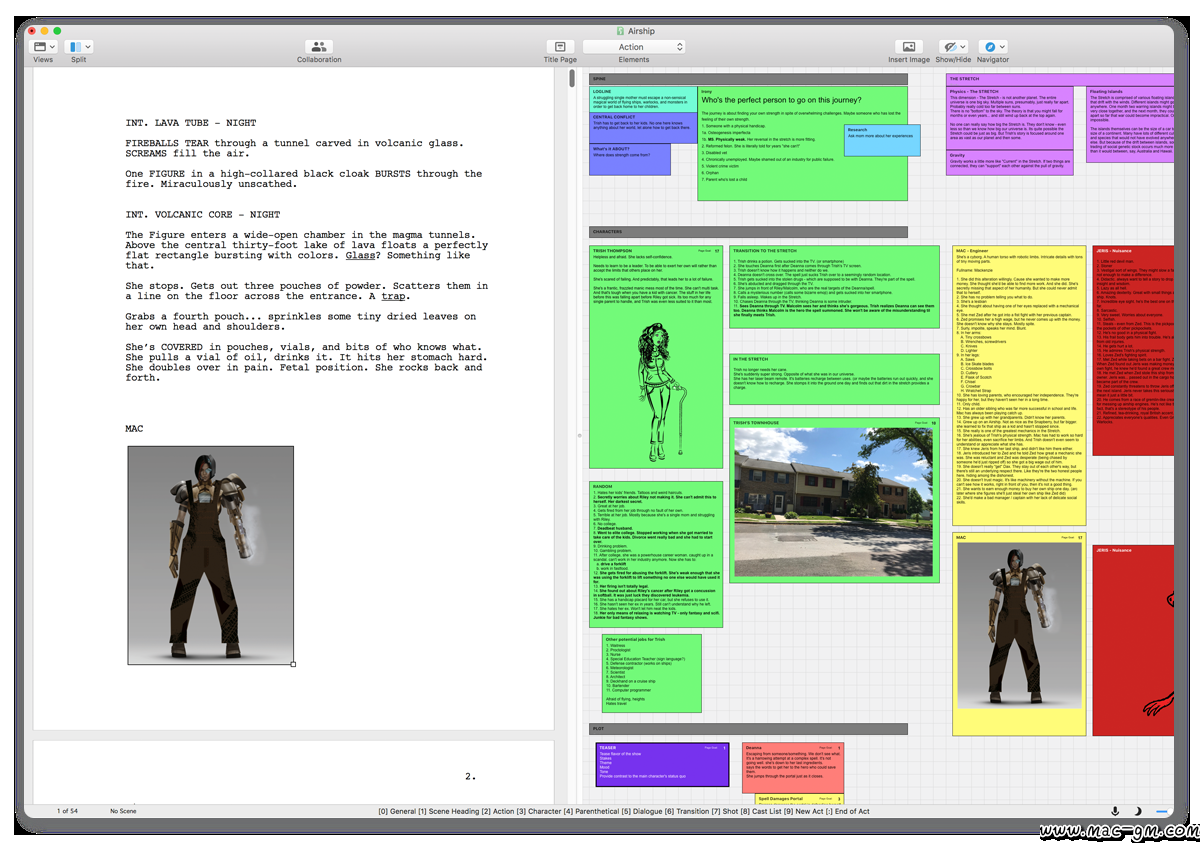Click the Split view icon
The image size is (1200, 843).
click(x=74, y=47)
